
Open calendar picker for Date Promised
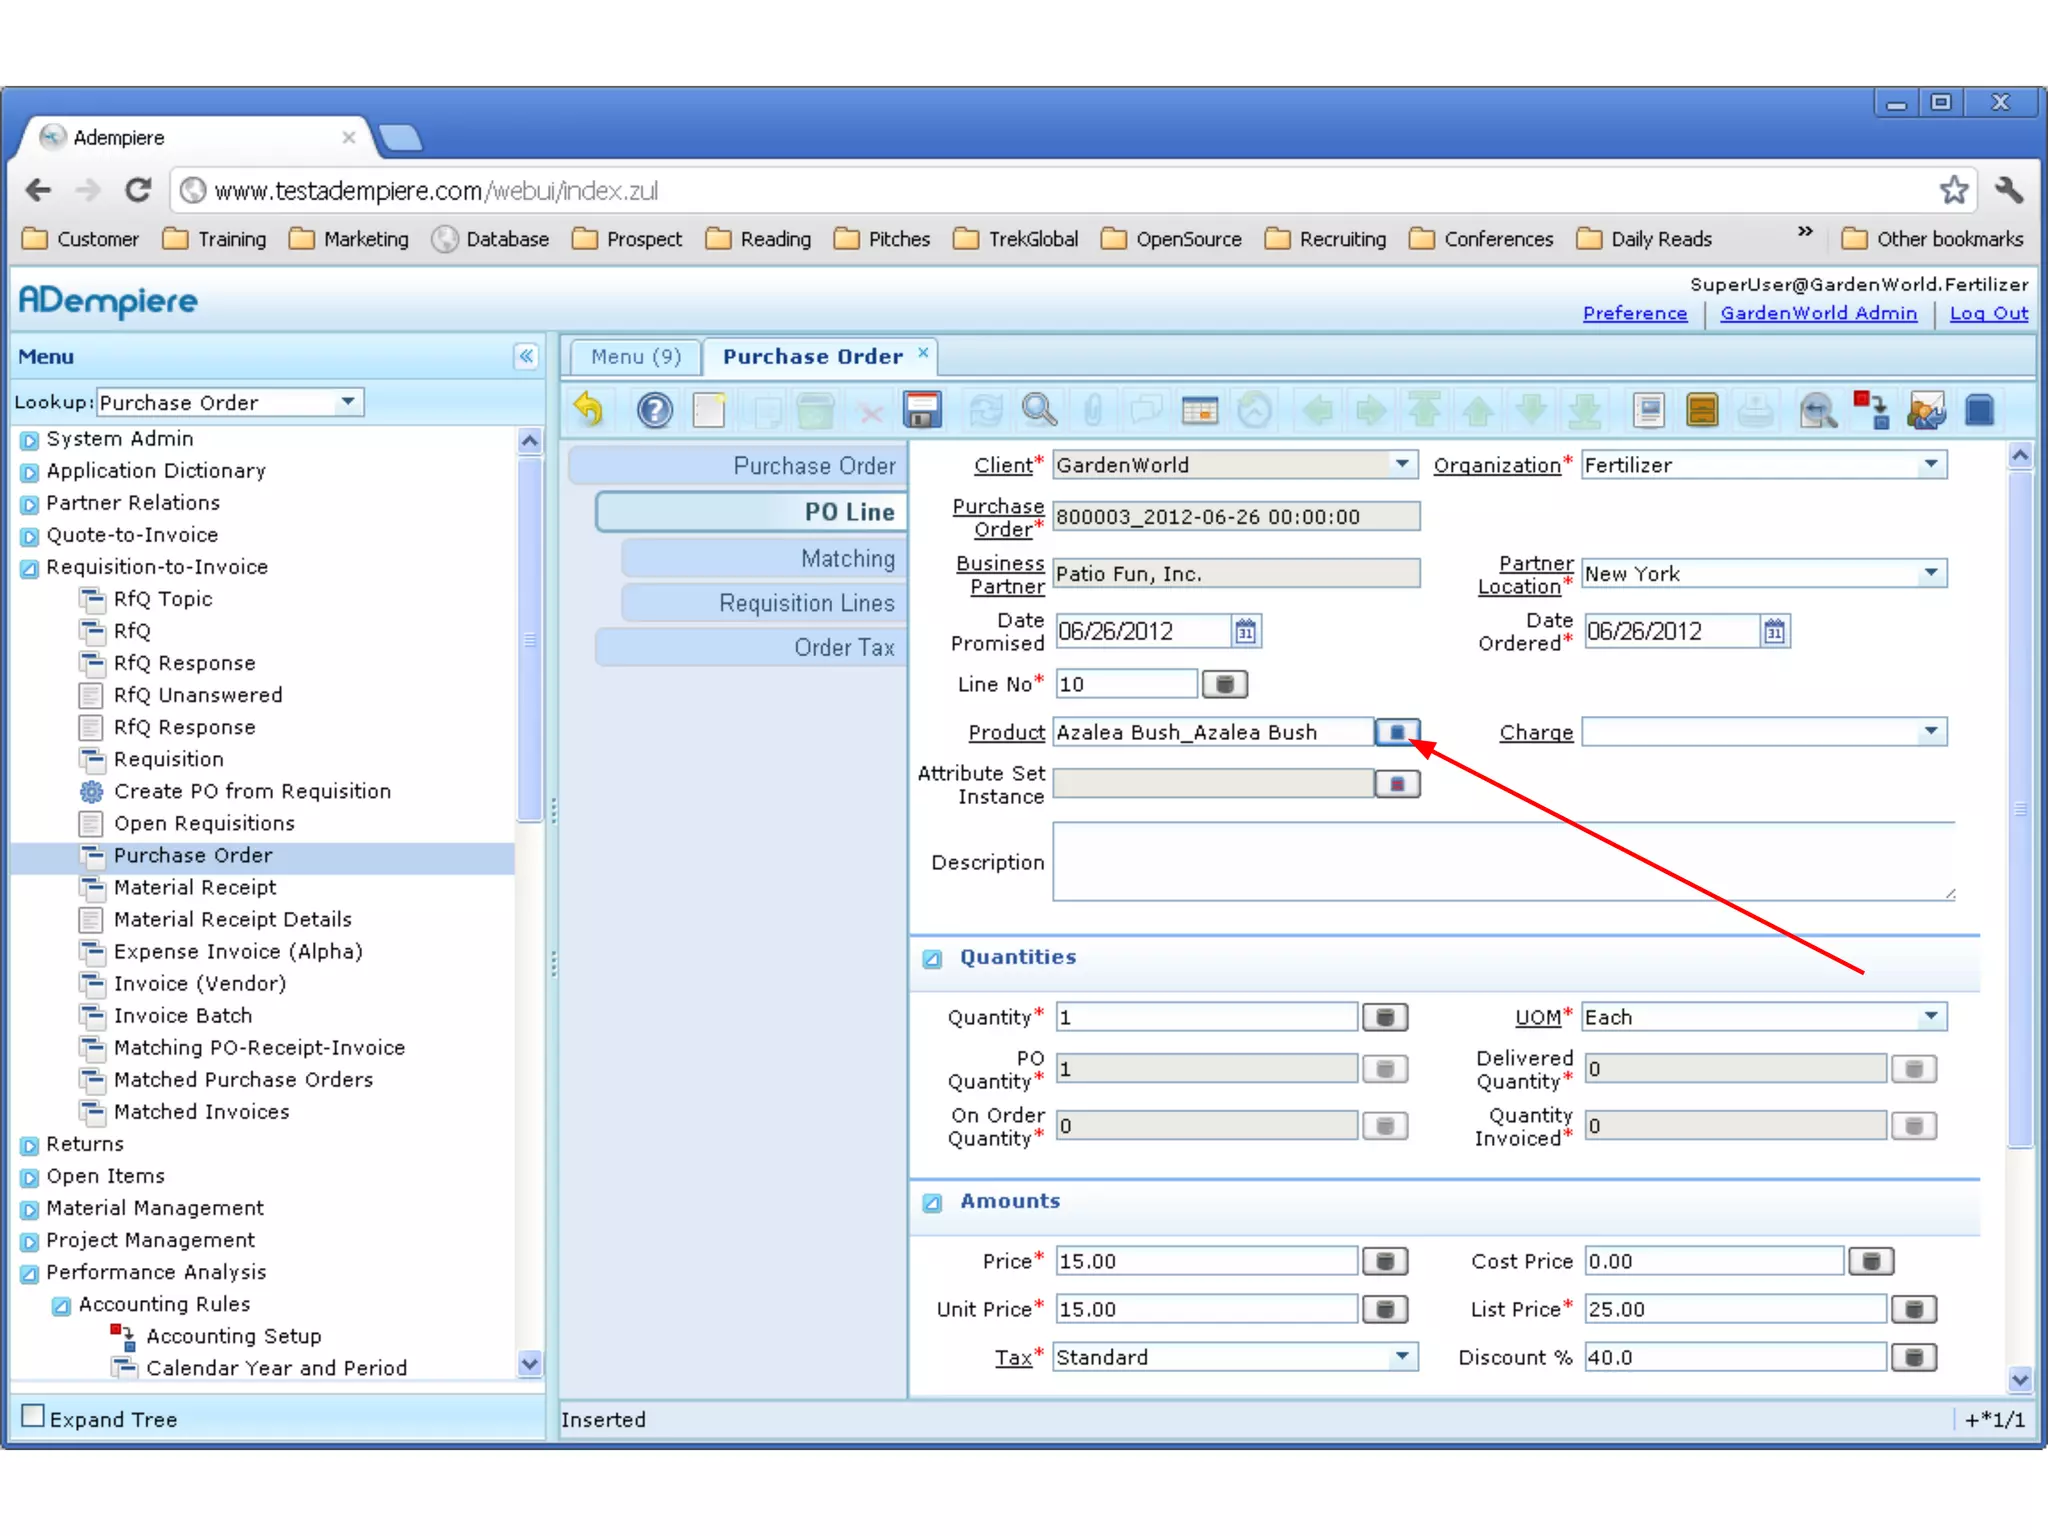pyautogui.click(x=1245, y=631)
